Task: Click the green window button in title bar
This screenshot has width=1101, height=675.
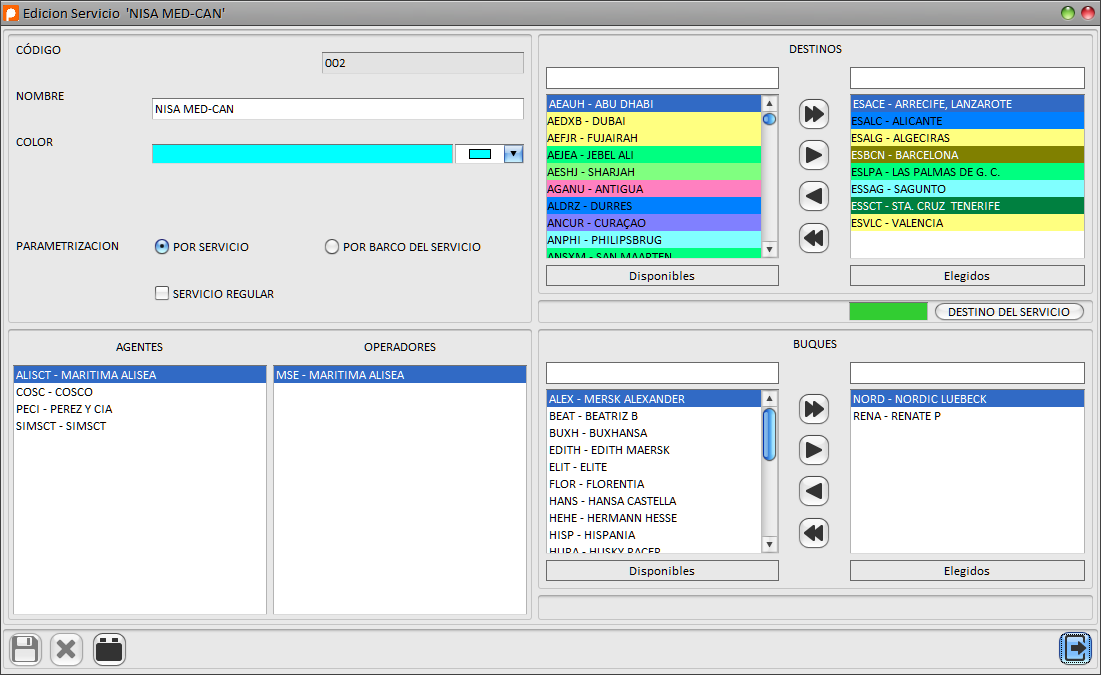Action: pyautogui.click(x=1068, y=13)
